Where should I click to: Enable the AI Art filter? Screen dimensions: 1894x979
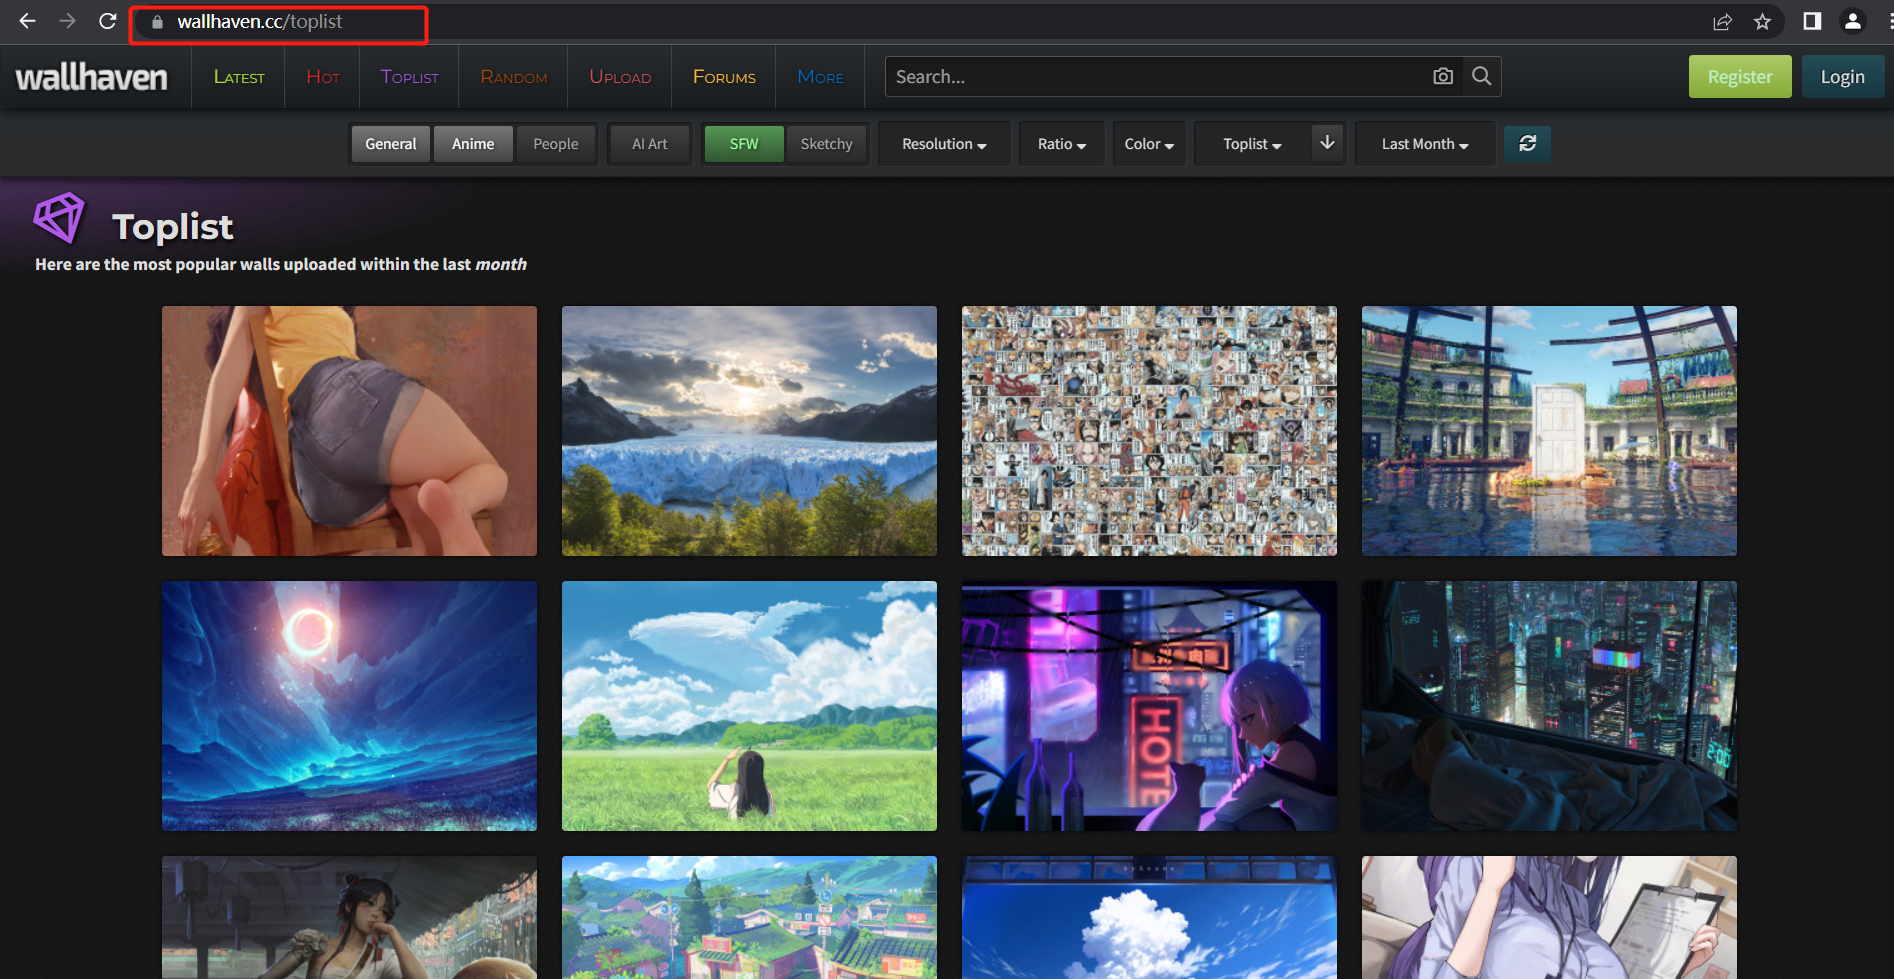pos(650,144)
